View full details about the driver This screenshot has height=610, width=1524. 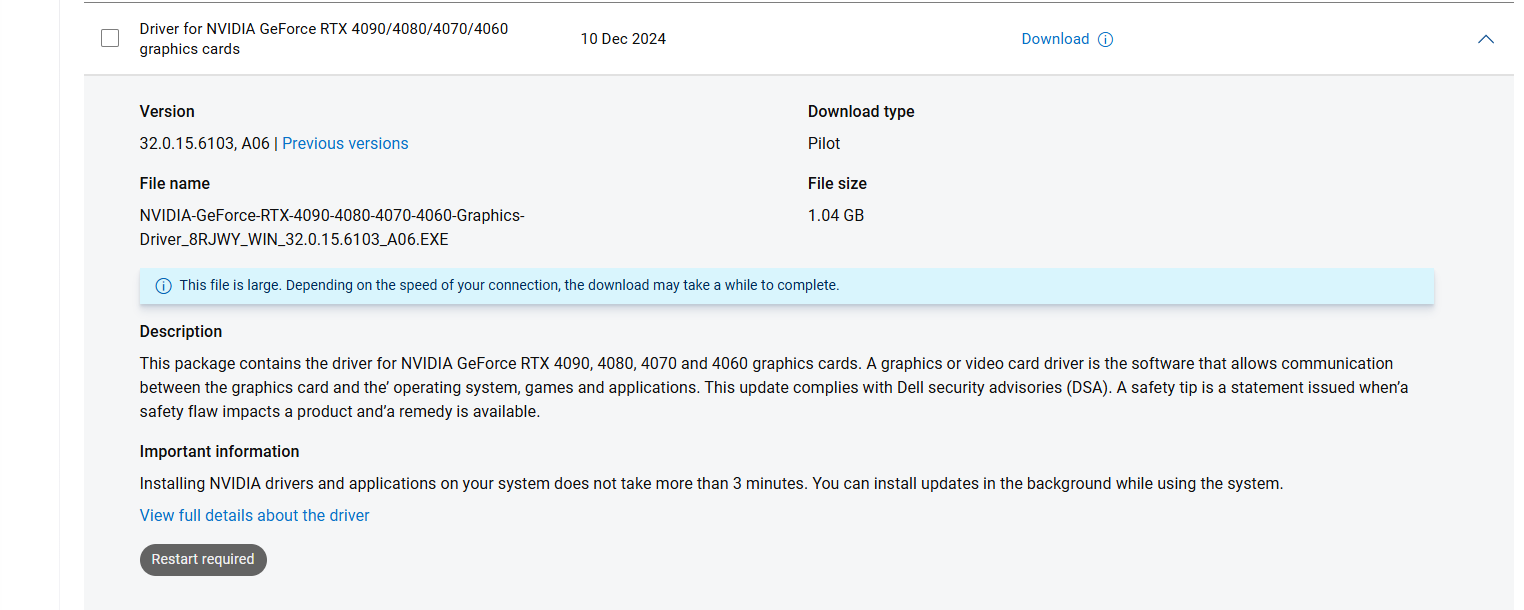click(x=255, y=515)
